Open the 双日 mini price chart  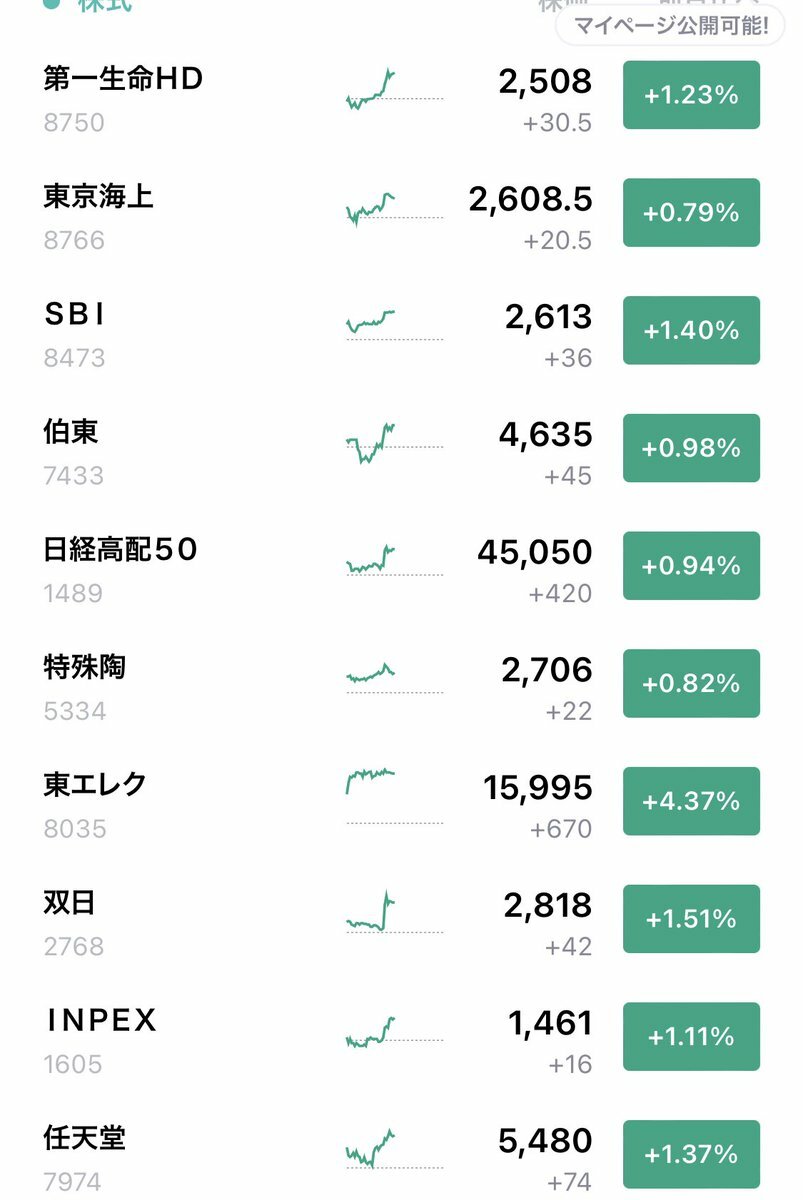click(x=394, y=913)
